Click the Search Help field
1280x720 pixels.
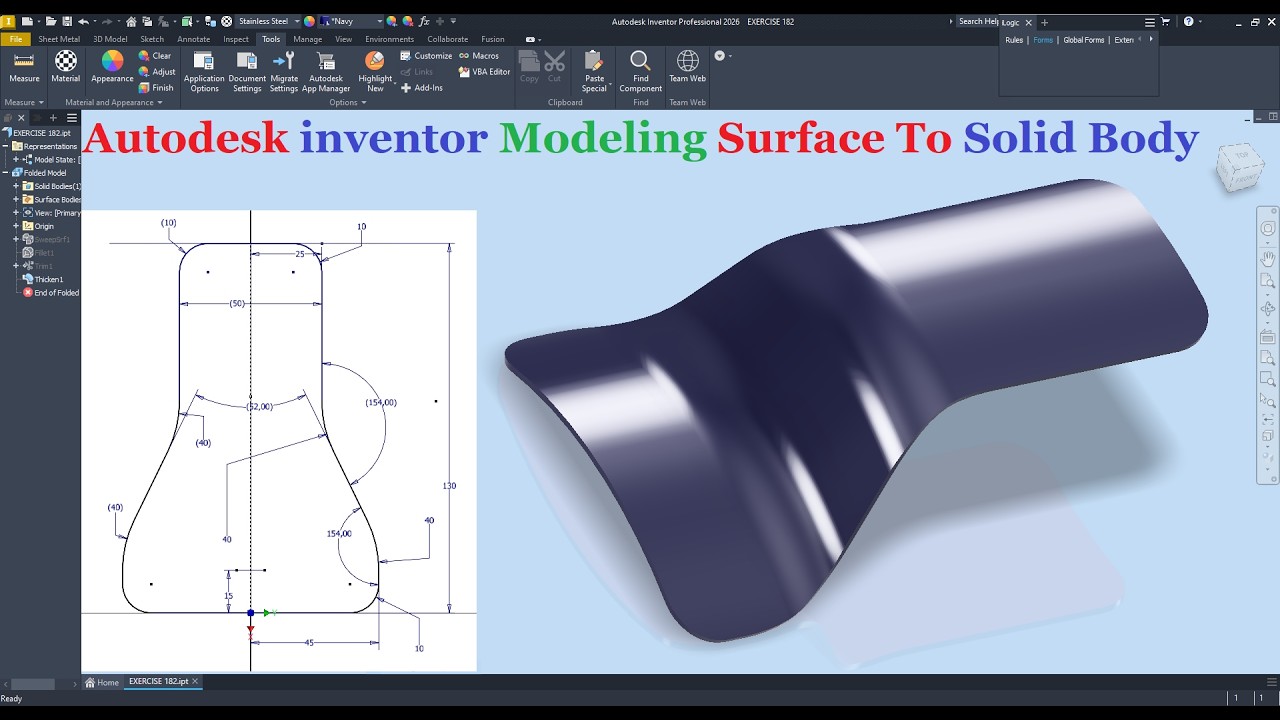(977, 21)
